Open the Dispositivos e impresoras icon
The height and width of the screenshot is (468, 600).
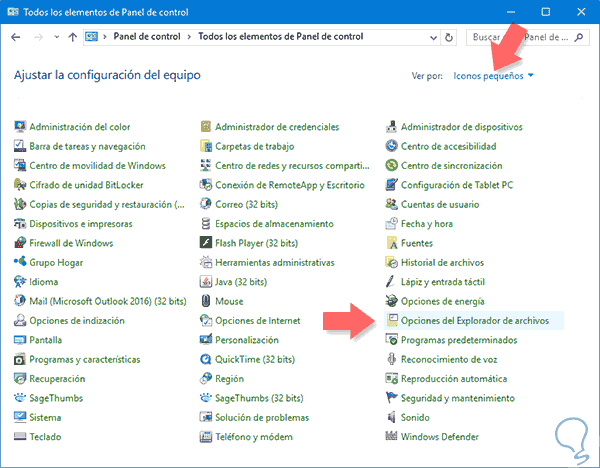pyautogui.click(x=20, y=223)
